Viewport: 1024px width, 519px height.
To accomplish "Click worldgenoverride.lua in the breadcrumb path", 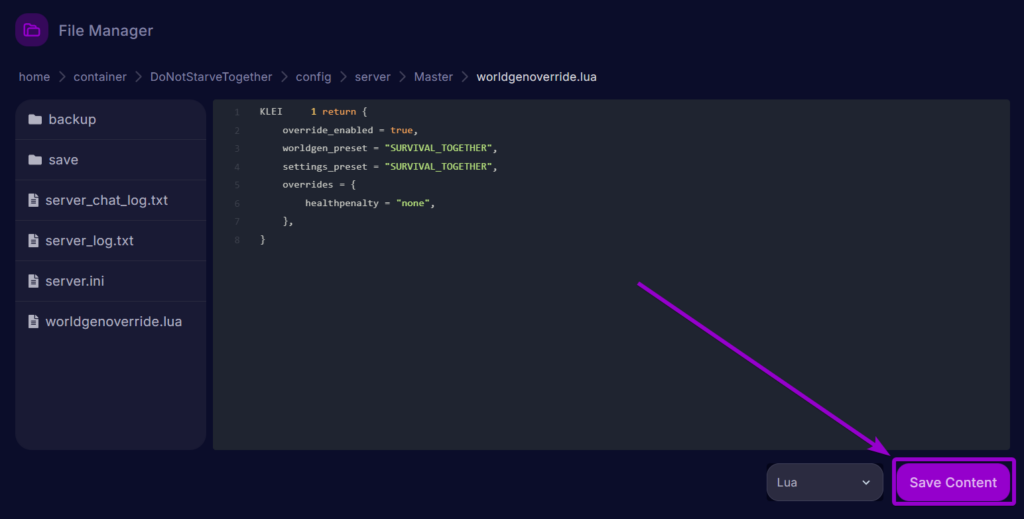I will click(536, 77).
